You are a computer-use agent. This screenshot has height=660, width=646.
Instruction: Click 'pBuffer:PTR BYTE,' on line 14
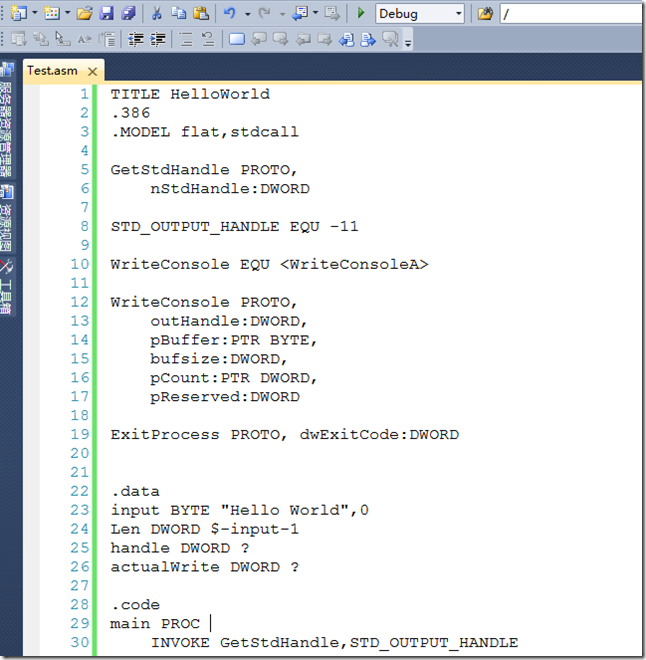coord(234,340)
